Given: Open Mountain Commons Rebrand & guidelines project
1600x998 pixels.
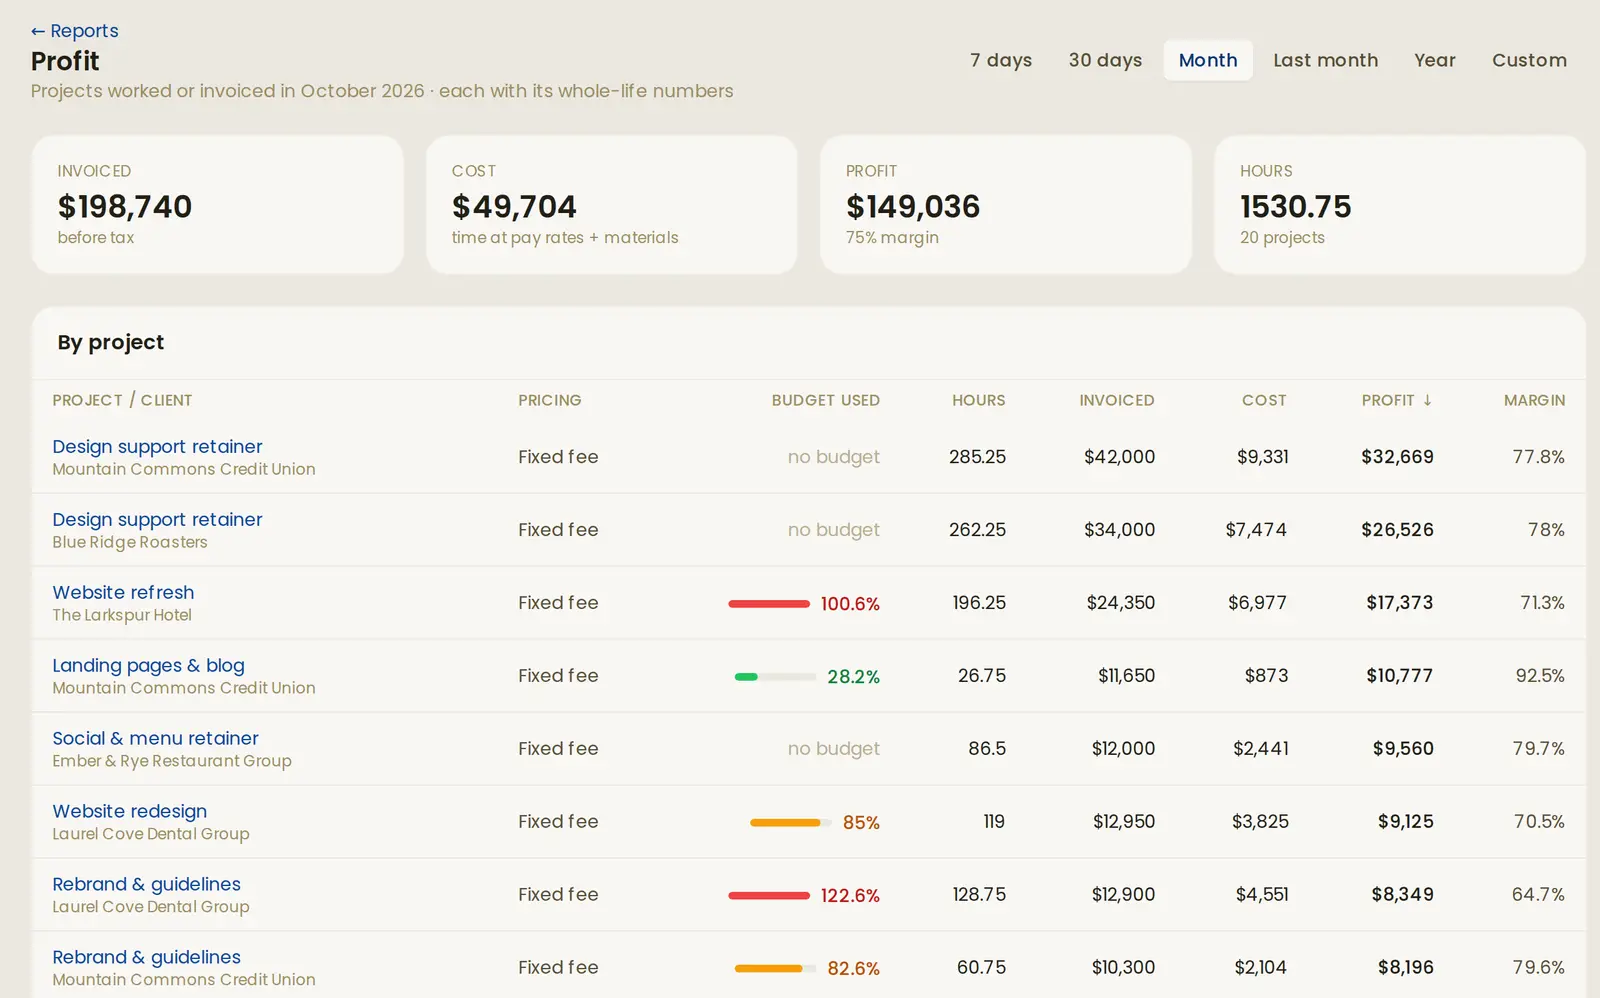Looking at the screenshot, I should [x=146, y=957].
